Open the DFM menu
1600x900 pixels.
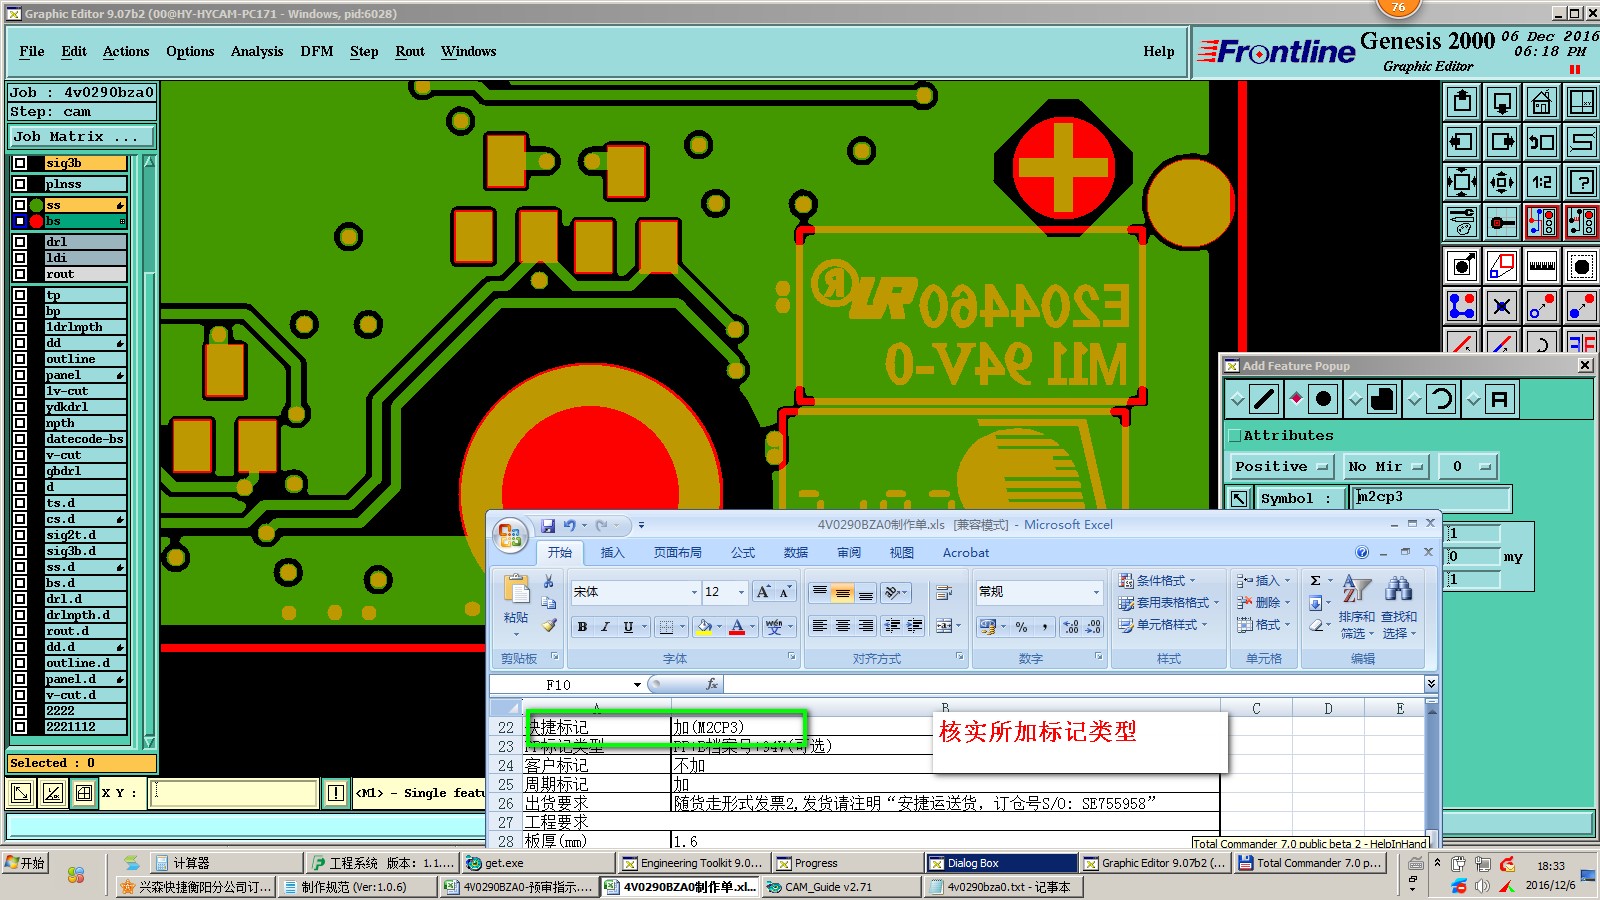317,52
